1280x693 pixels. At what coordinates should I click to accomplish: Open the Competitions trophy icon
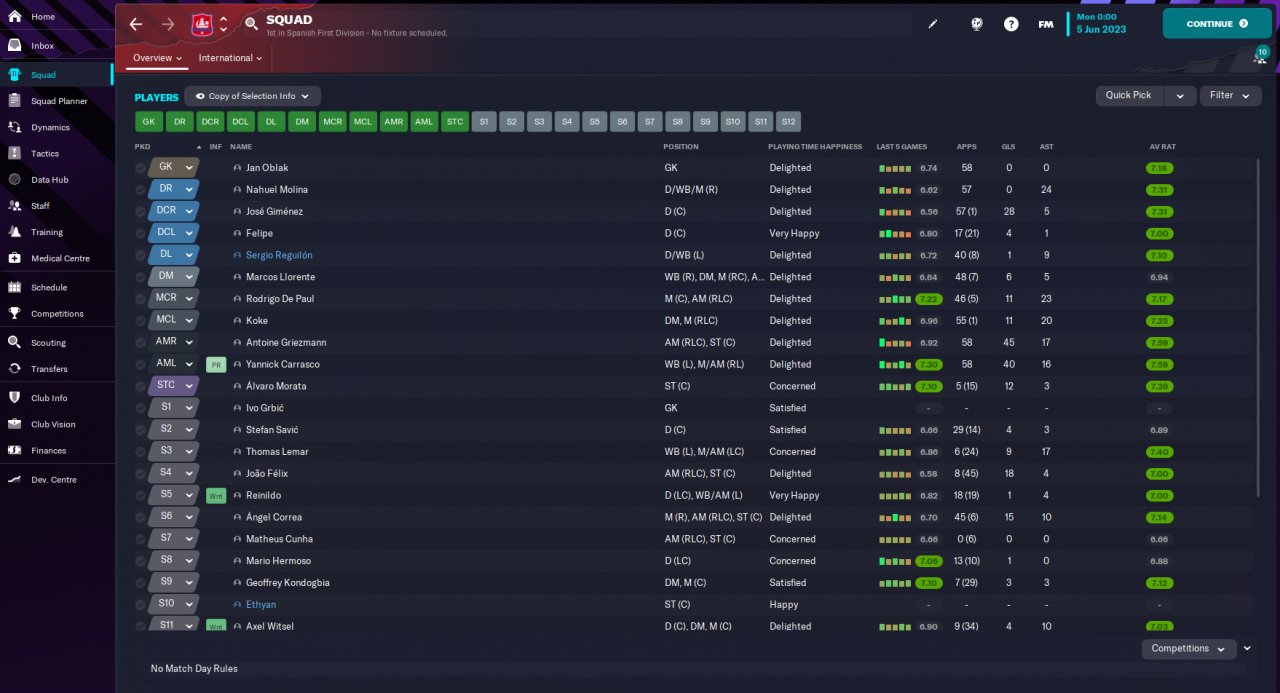click(x=15, y=313)
